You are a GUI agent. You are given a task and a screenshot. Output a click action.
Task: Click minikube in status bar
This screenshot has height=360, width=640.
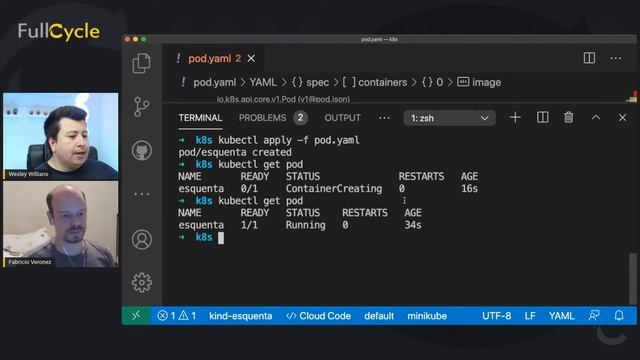(x=427, y=316)
